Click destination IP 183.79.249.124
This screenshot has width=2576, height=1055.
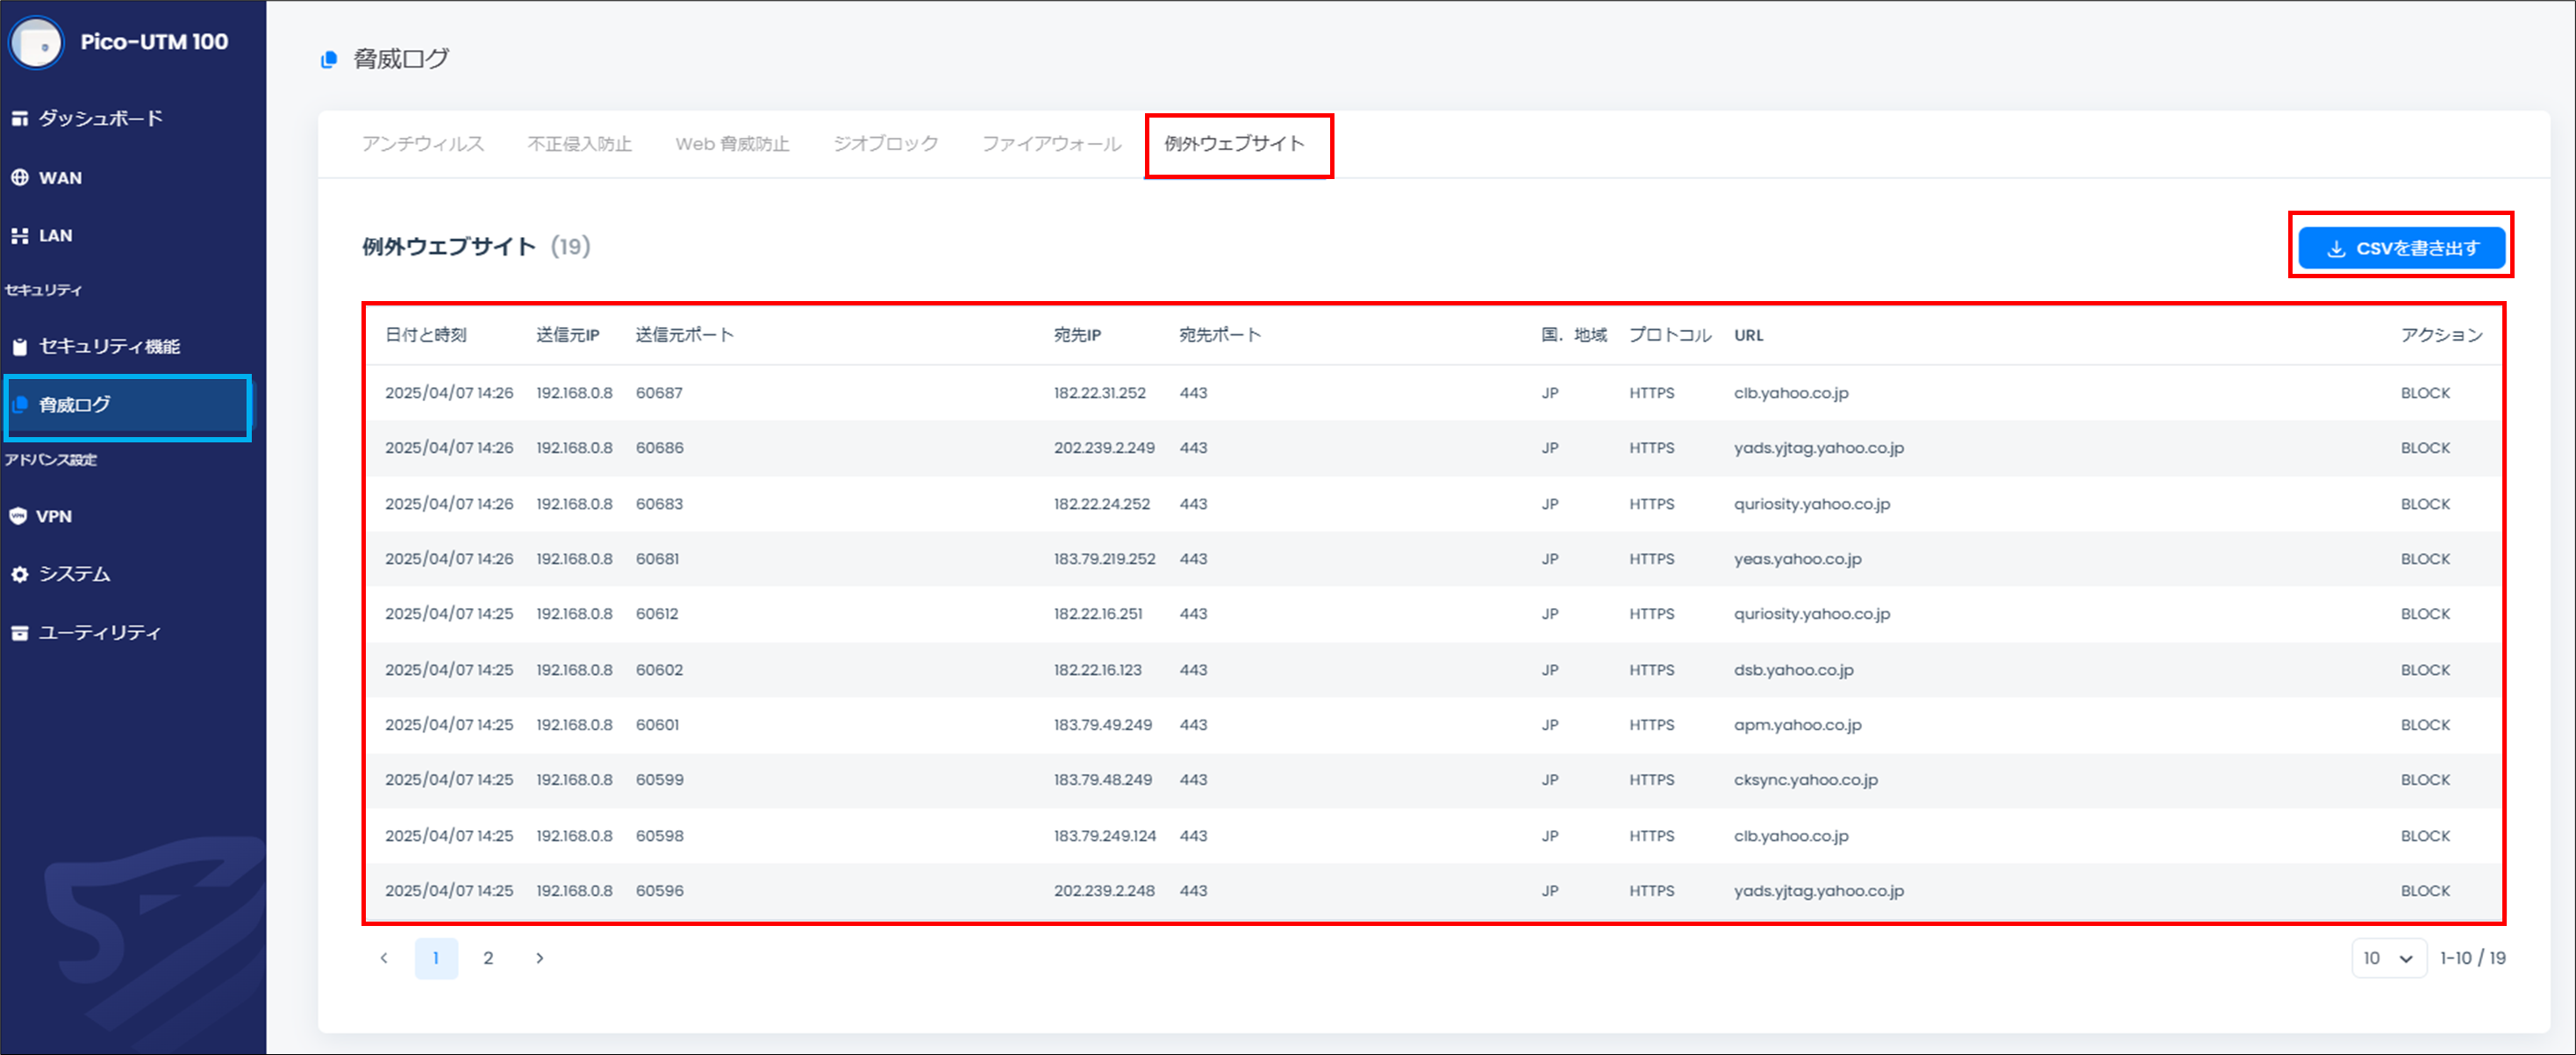pos(1105,836)
